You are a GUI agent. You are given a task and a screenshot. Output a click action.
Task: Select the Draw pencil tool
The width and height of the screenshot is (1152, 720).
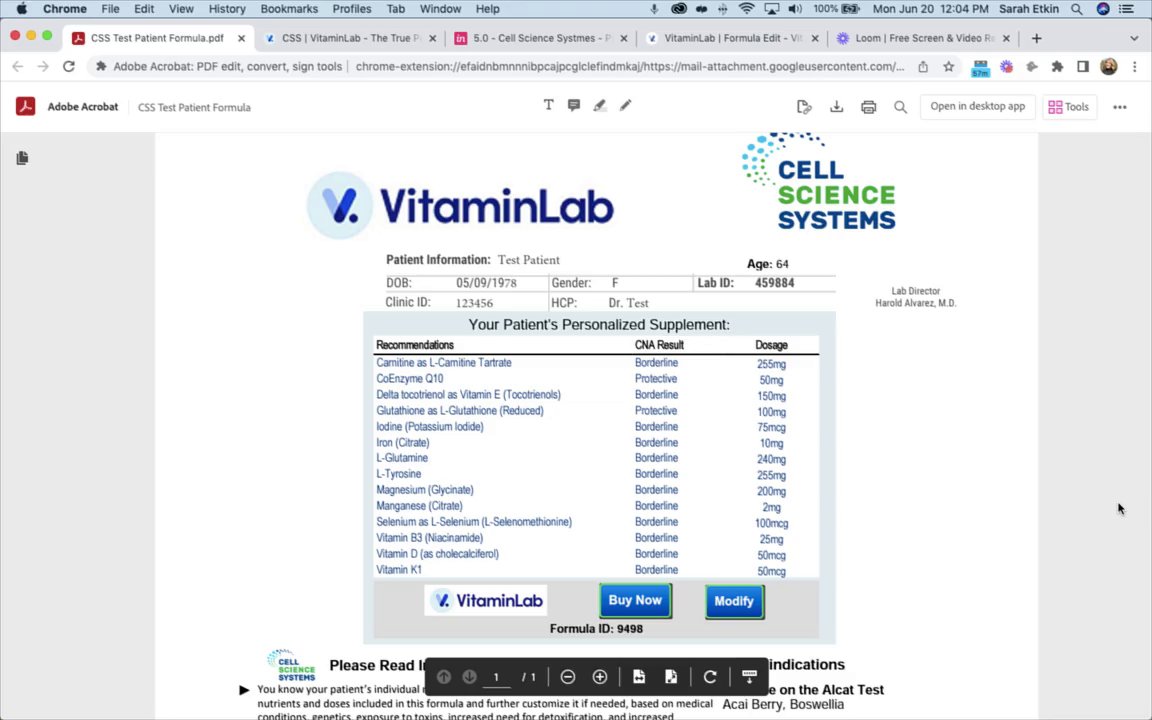(625, 105)
